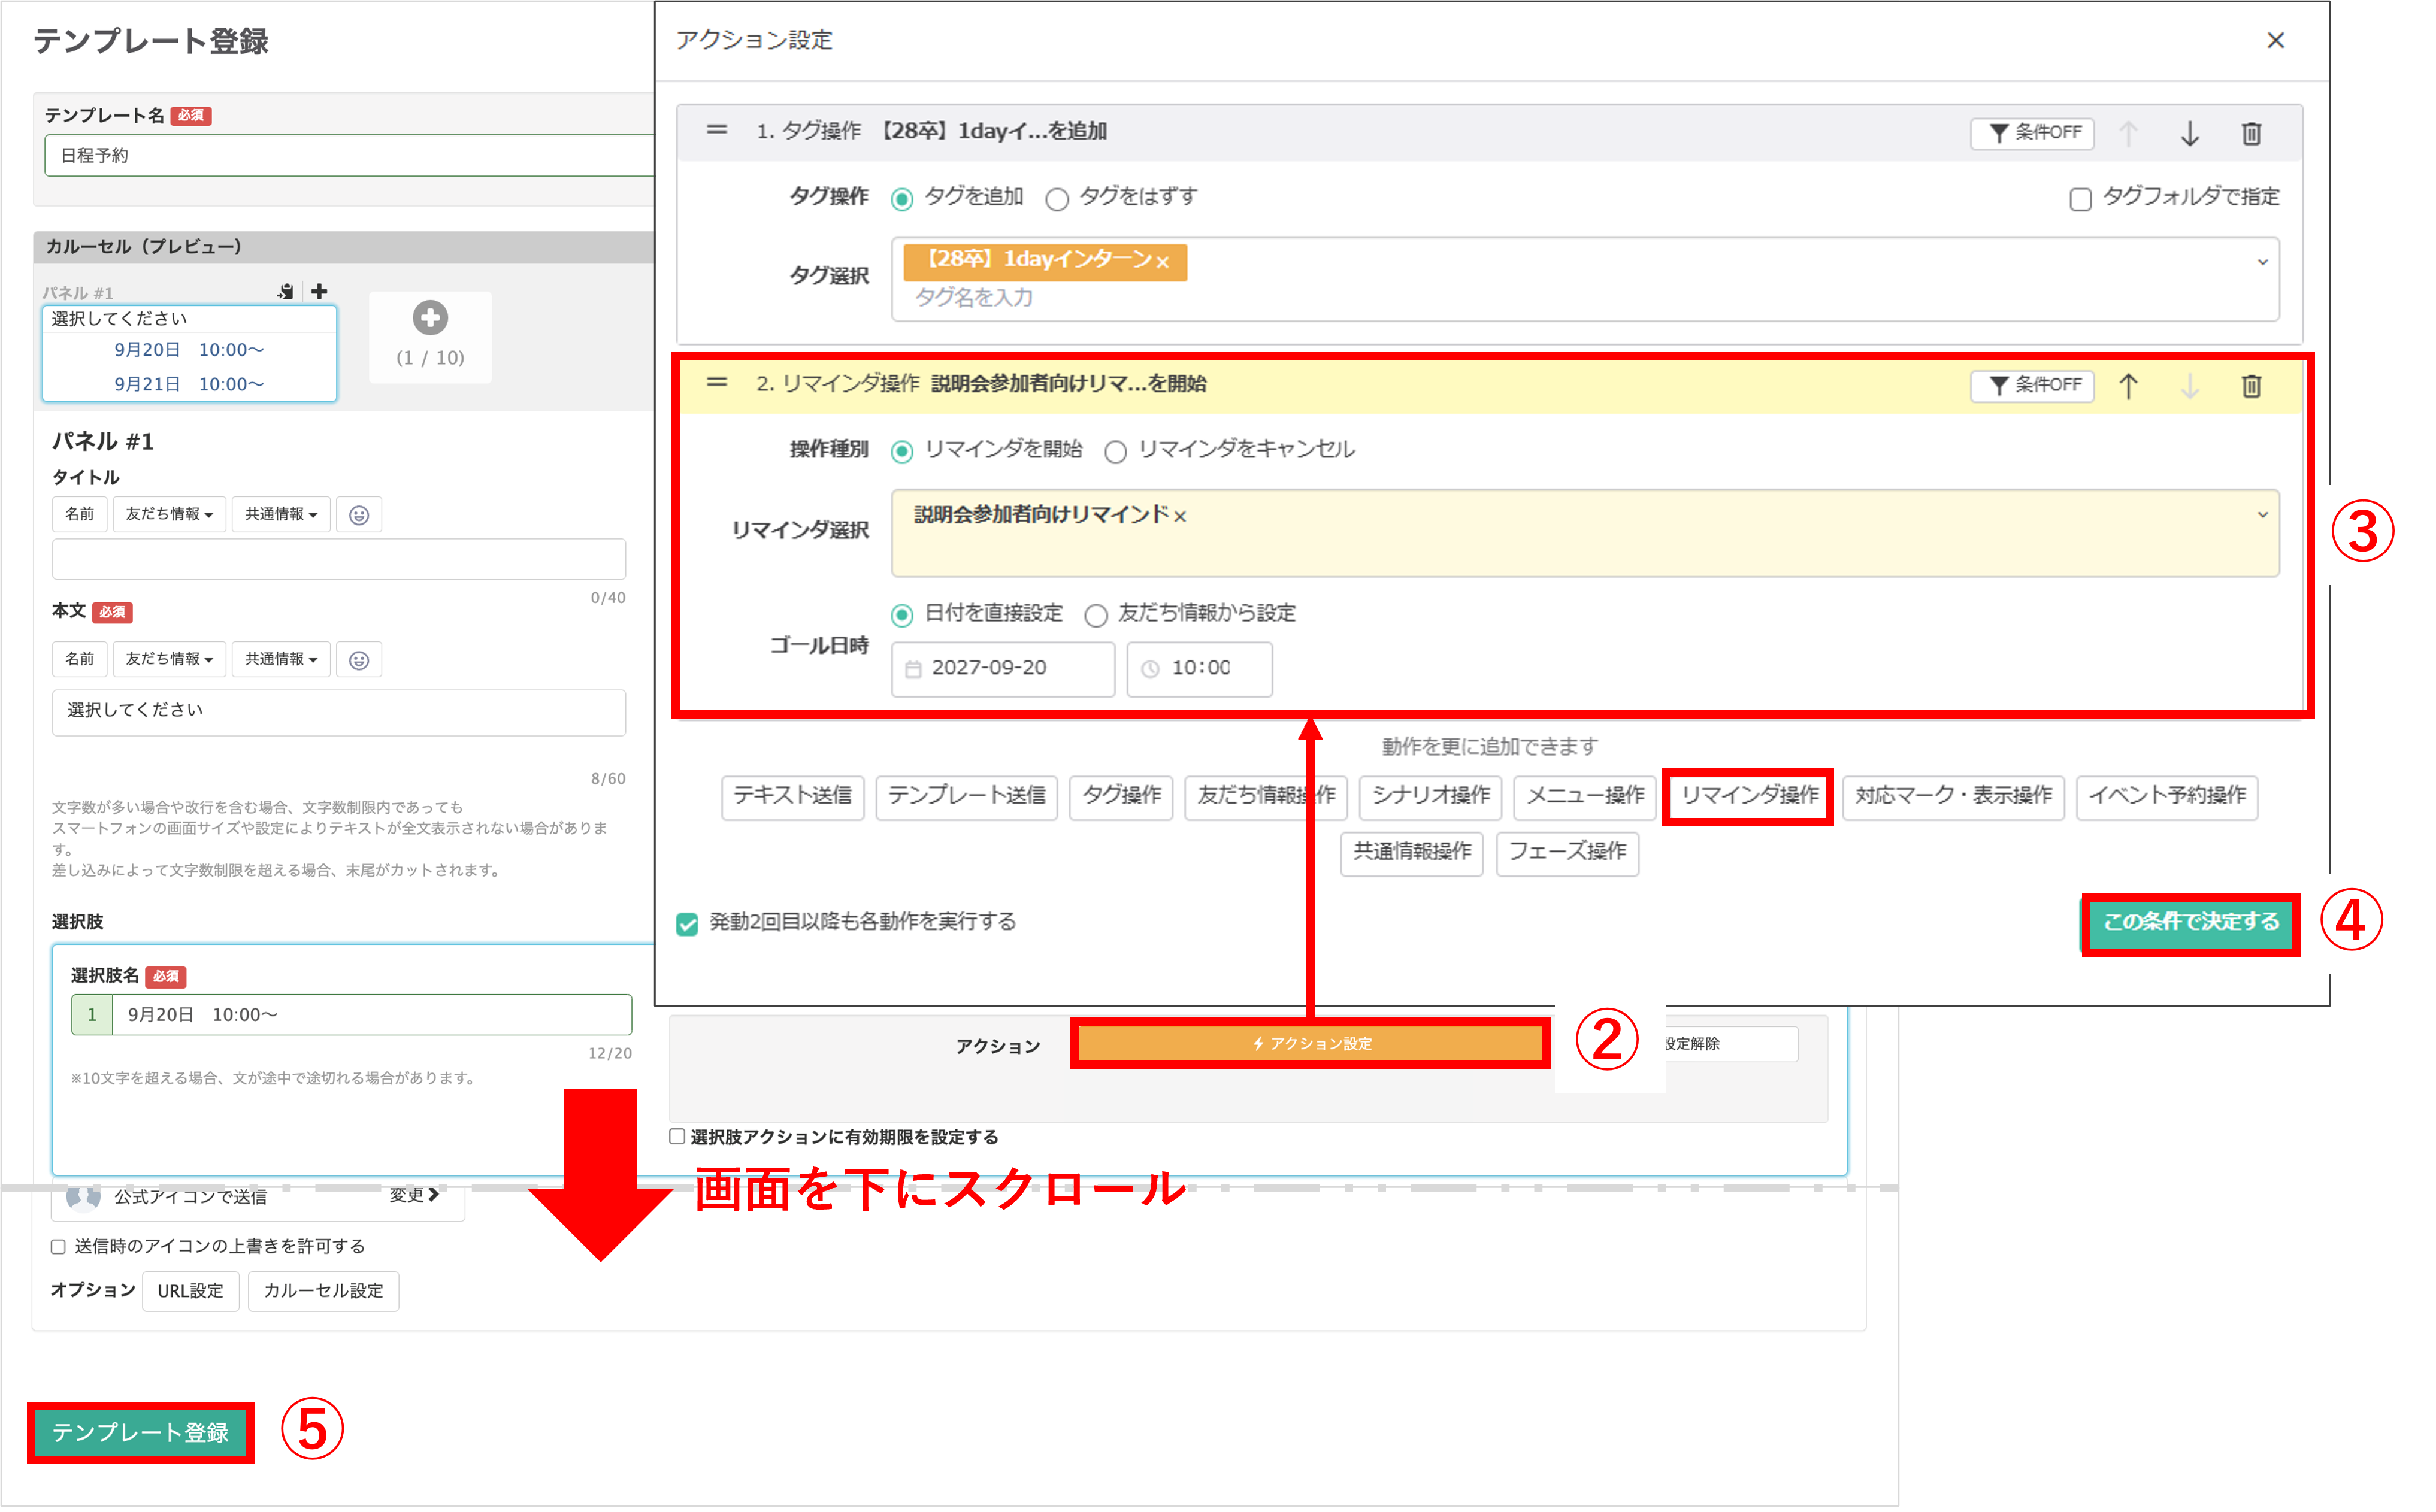The image size is (2436, 1512).
Task: Add リマインダ操作 action type
Action: pyautogui.click(x=1748, y=796)
